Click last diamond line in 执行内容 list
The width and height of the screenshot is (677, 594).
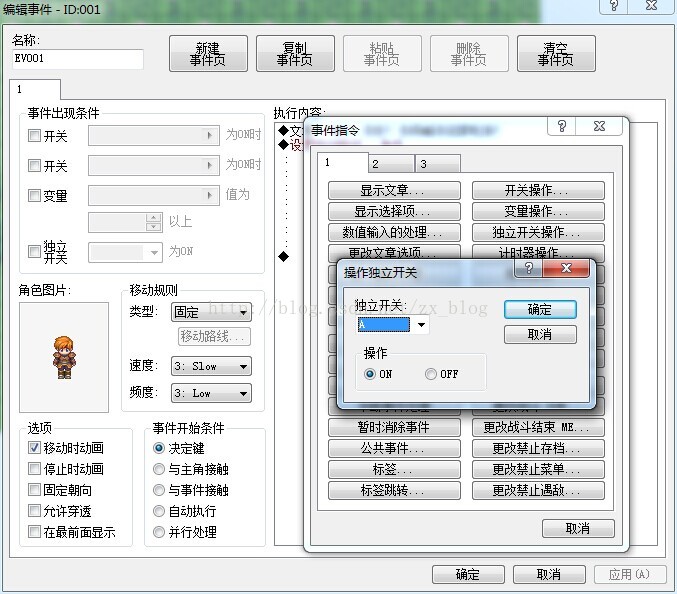pos(284,257)
